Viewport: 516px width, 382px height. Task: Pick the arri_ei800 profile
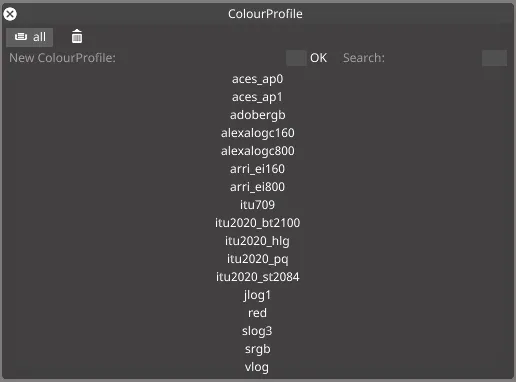(x=258, y=187)
